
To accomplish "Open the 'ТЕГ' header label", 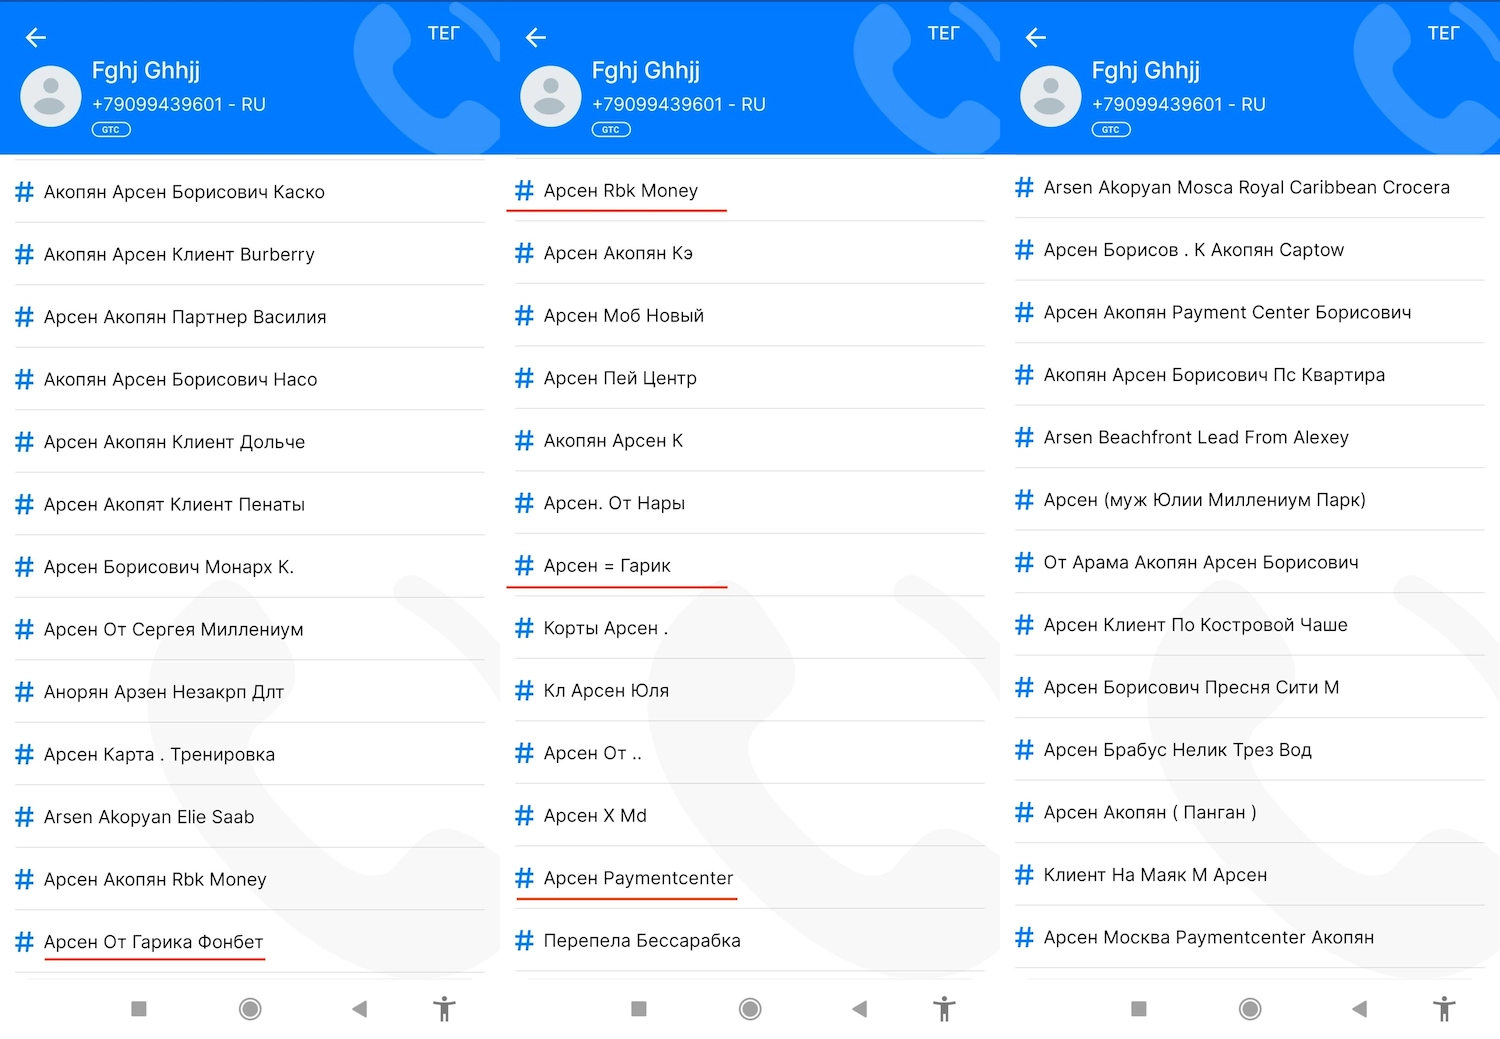I will (444, 33).
